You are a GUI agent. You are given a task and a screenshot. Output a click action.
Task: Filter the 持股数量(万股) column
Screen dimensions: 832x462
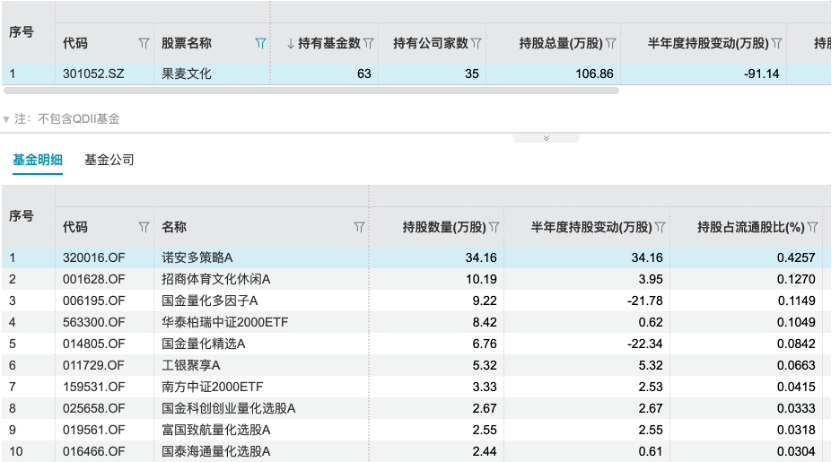tap(494, 227)
